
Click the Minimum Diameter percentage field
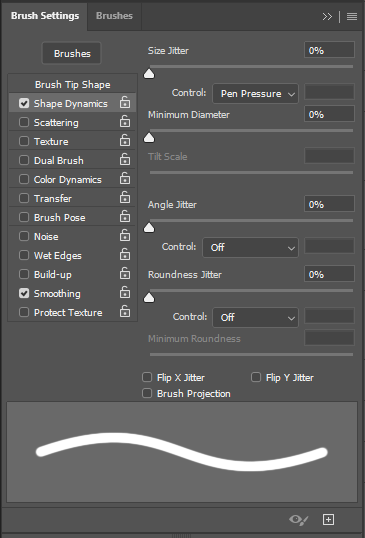click(x=329, y=114)
